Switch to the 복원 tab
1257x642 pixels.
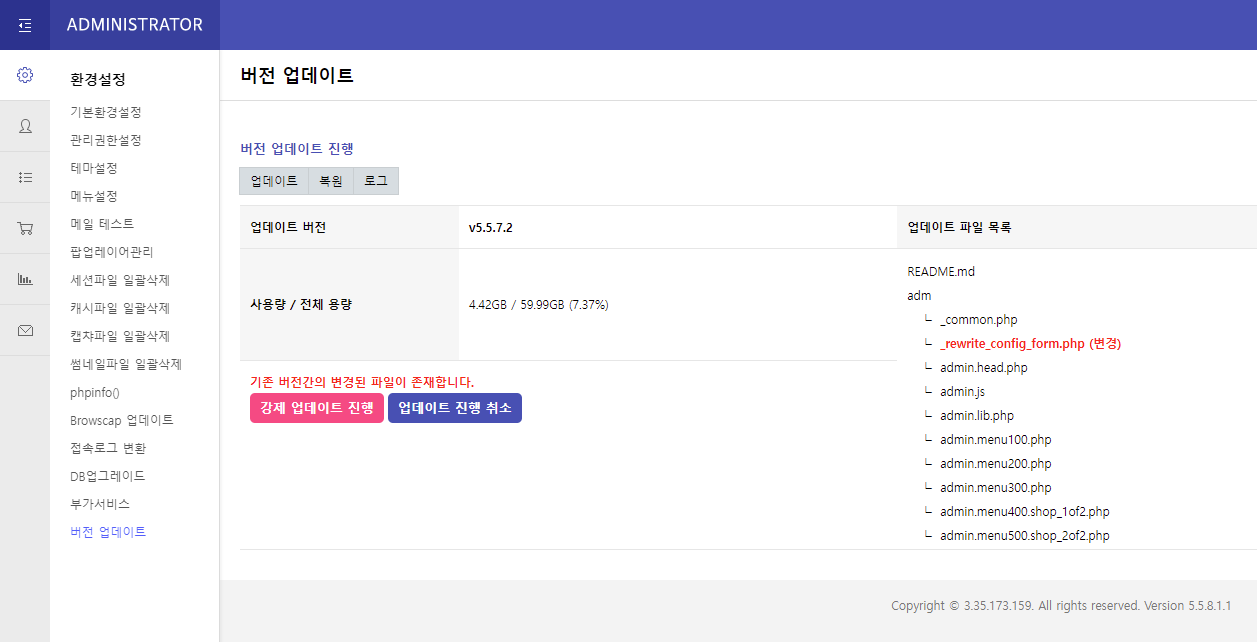coord(331,181)
